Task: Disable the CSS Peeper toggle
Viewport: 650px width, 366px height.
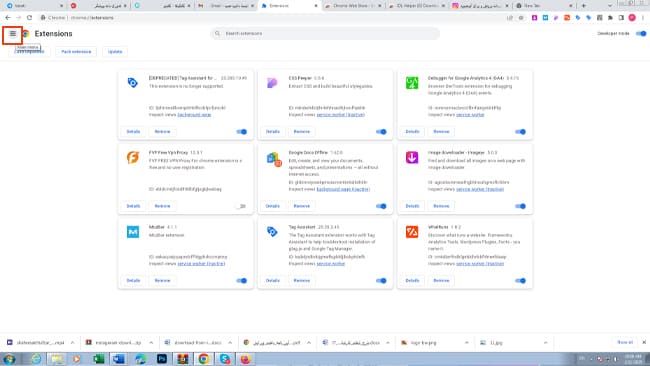Action: (x=381, y=132)
